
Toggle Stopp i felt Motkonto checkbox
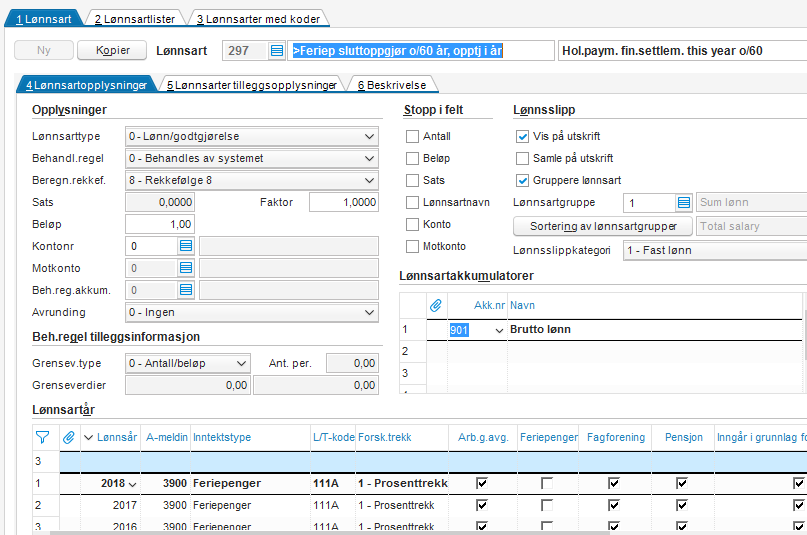[412, 247]
